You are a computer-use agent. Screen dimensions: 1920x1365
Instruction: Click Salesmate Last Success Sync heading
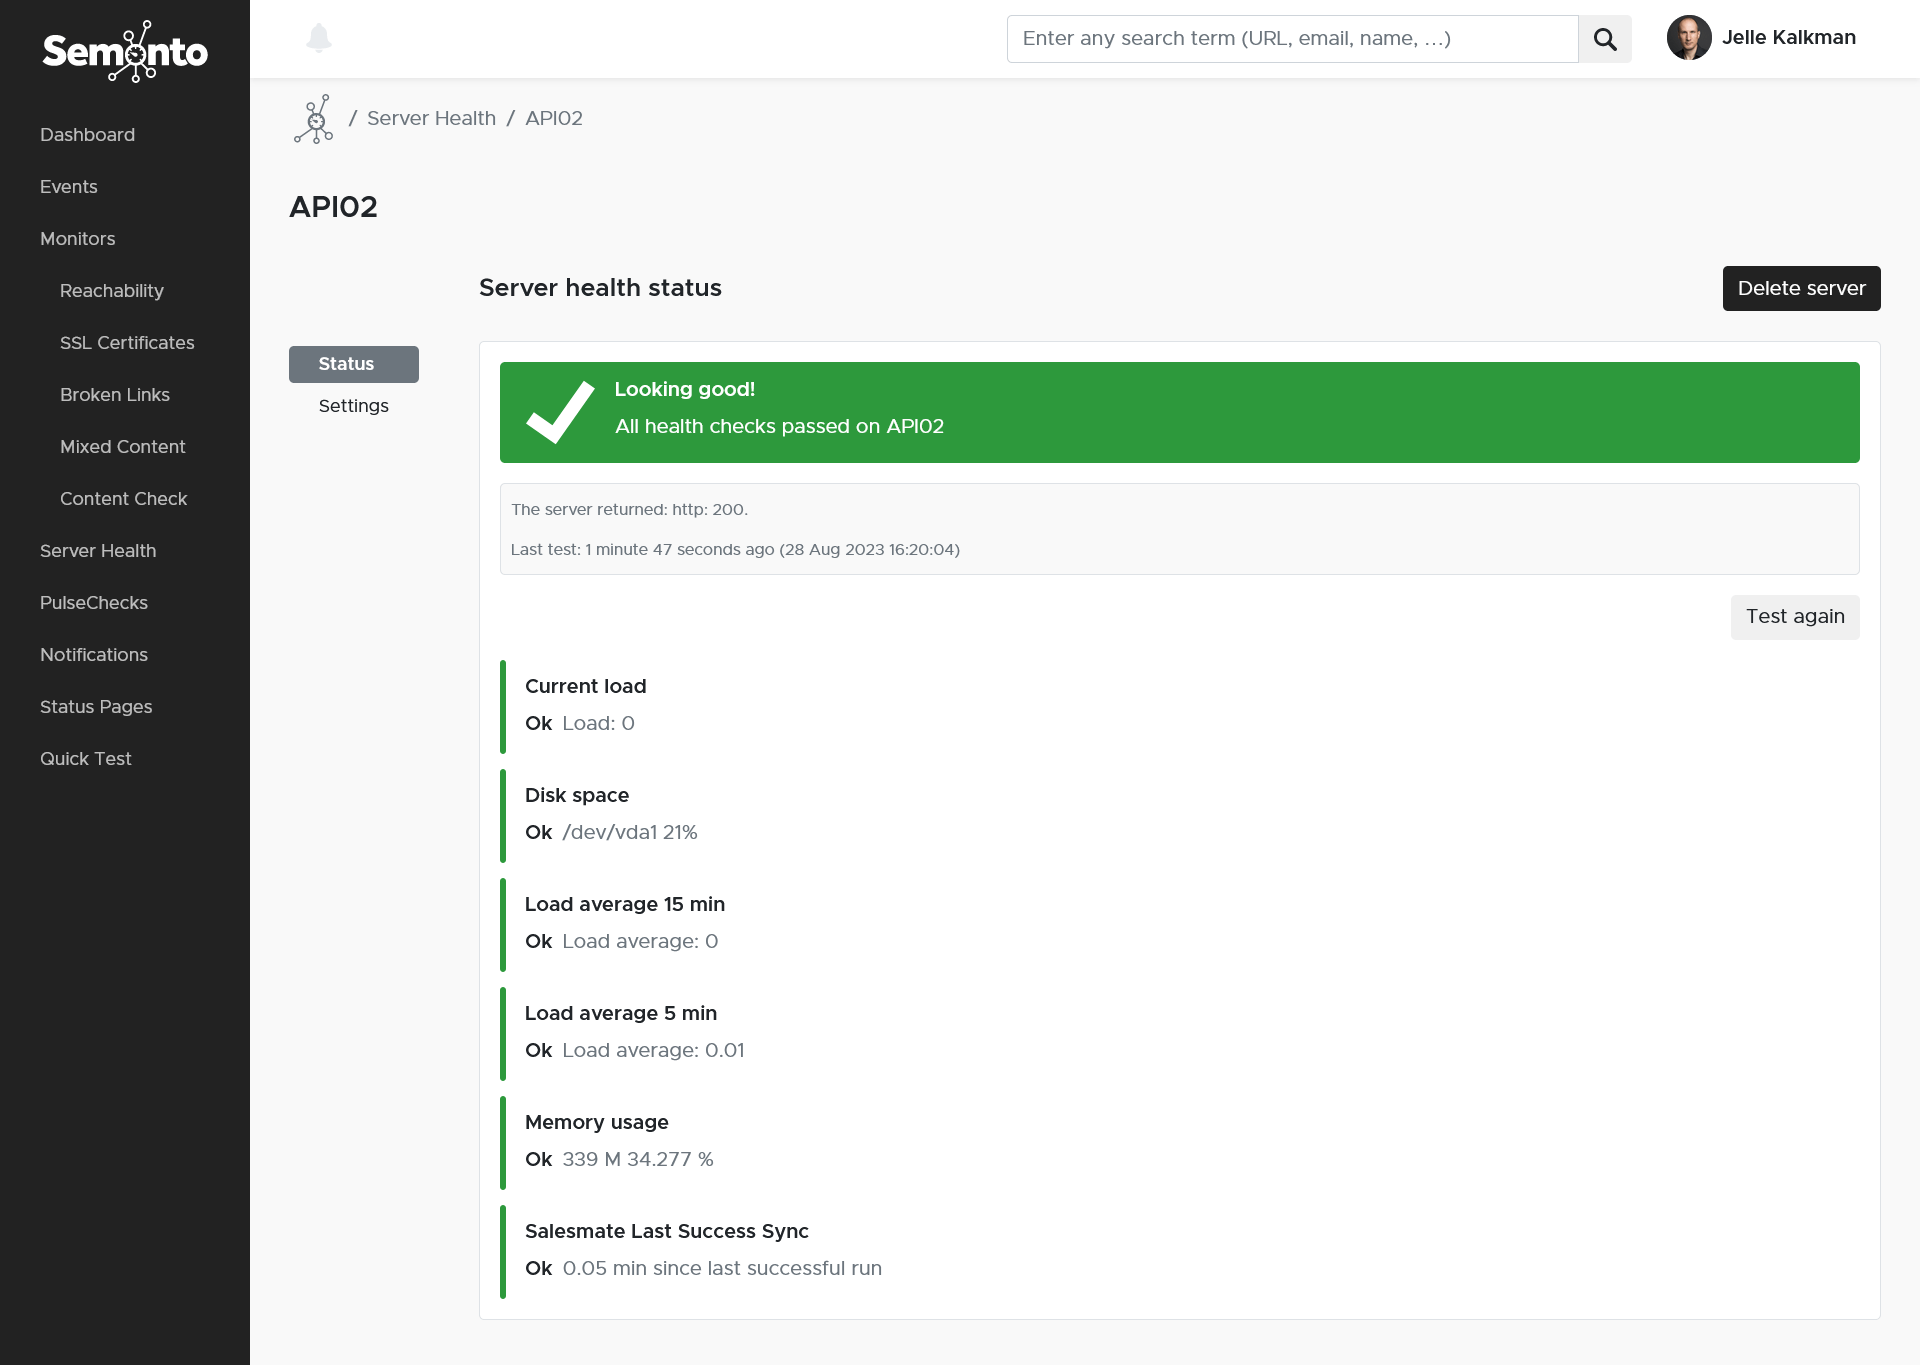click(667, 1231)
